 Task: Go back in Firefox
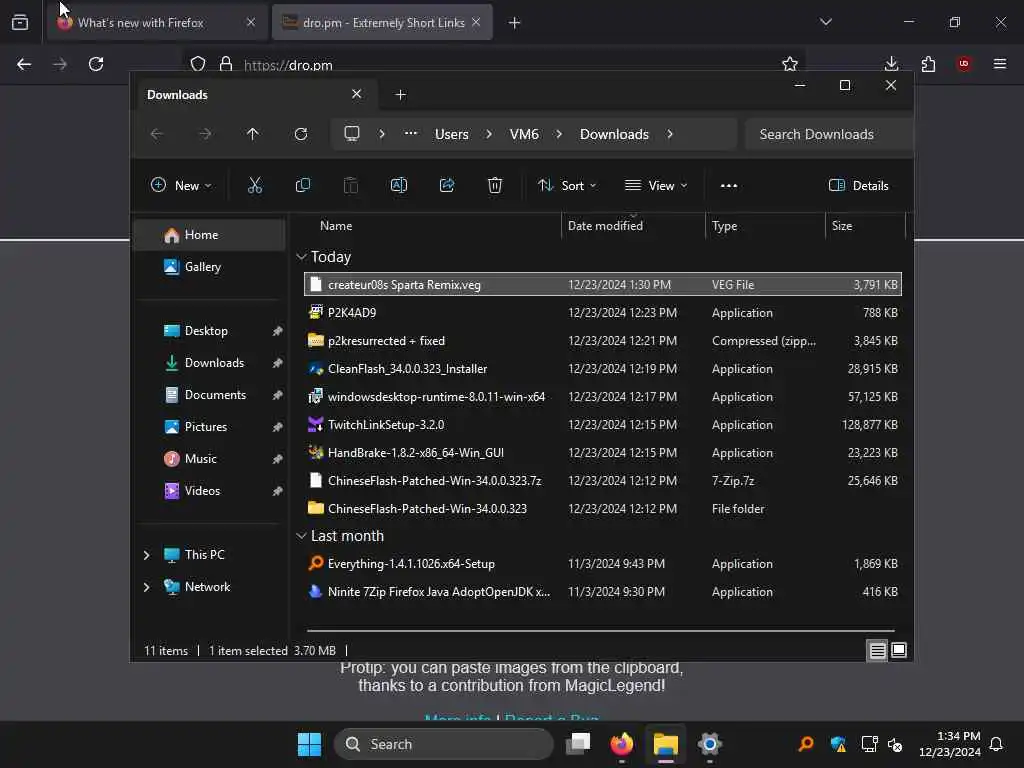click(24, 64)
